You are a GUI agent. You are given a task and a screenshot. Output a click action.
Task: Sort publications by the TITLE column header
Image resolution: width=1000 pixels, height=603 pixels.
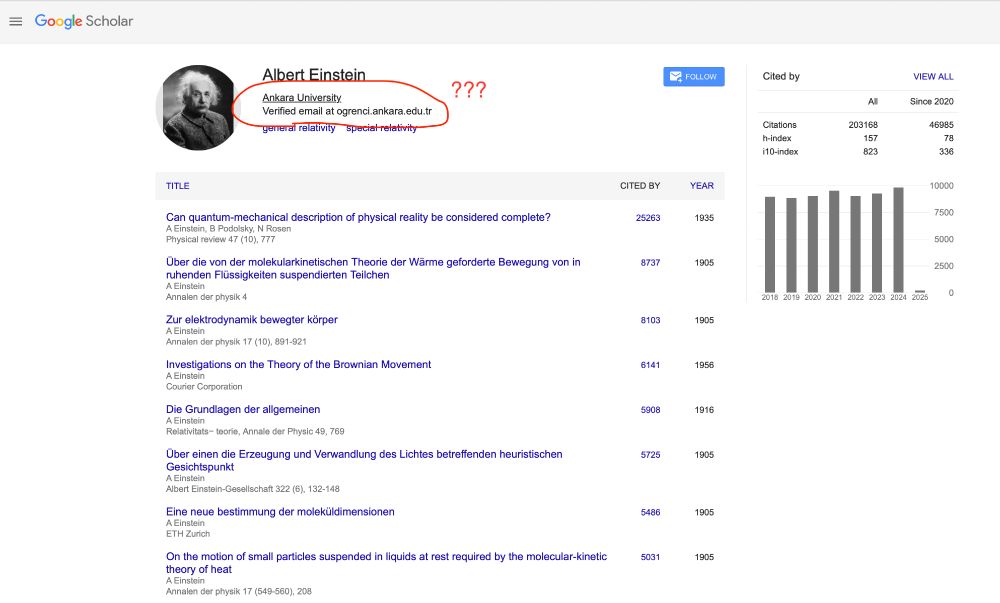pyautogui.click(x=177, y=186)
